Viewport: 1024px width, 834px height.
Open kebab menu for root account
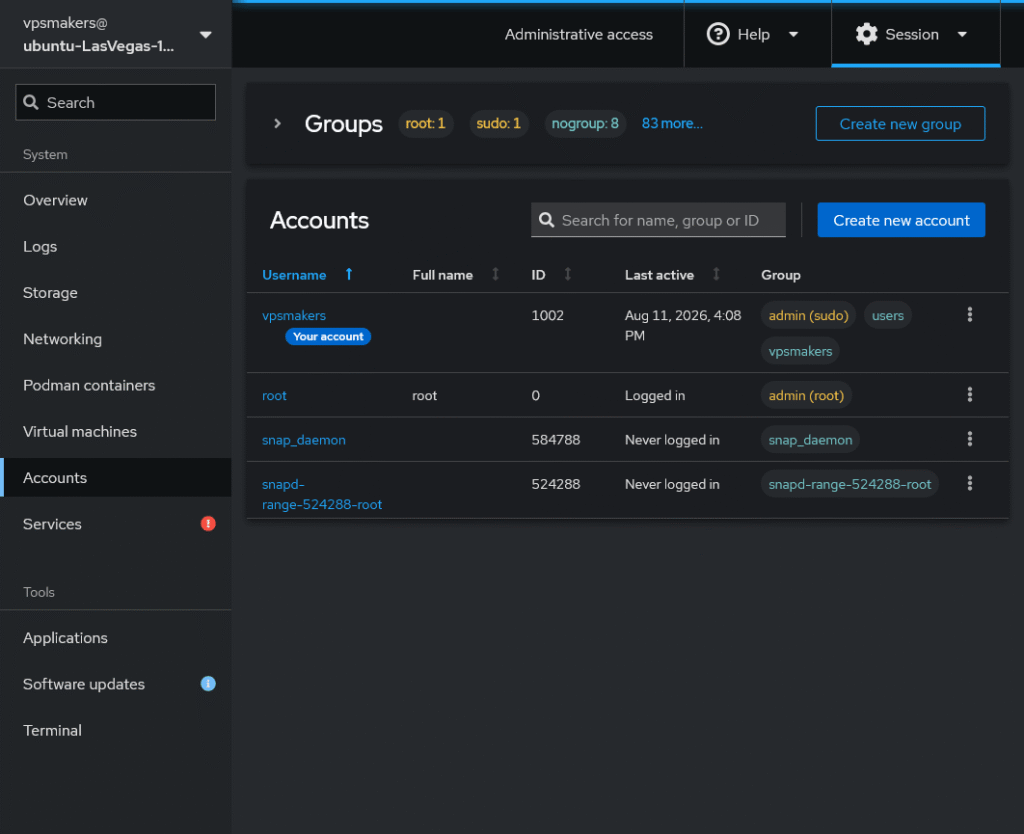[969, 394]
